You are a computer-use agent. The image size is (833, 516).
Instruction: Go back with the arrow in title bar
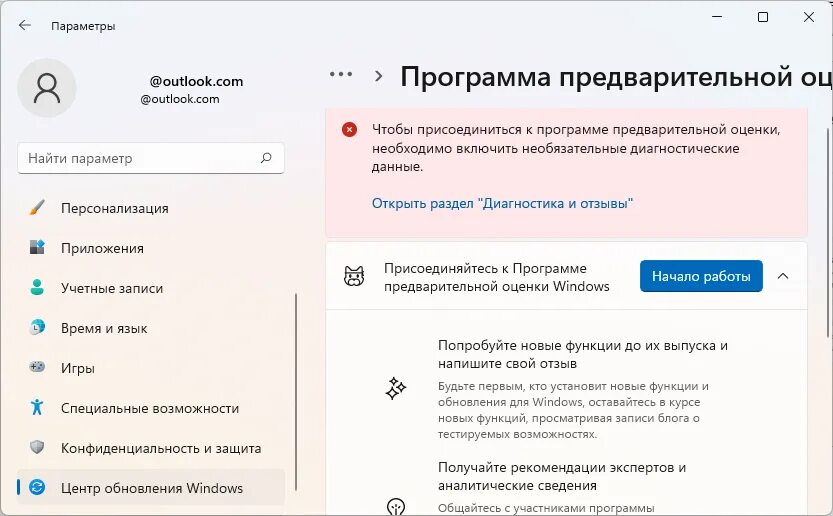point(24,25)
